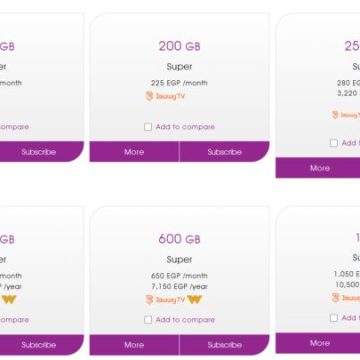Click the yellow W logo on the bottom-left card

point(8,300)
